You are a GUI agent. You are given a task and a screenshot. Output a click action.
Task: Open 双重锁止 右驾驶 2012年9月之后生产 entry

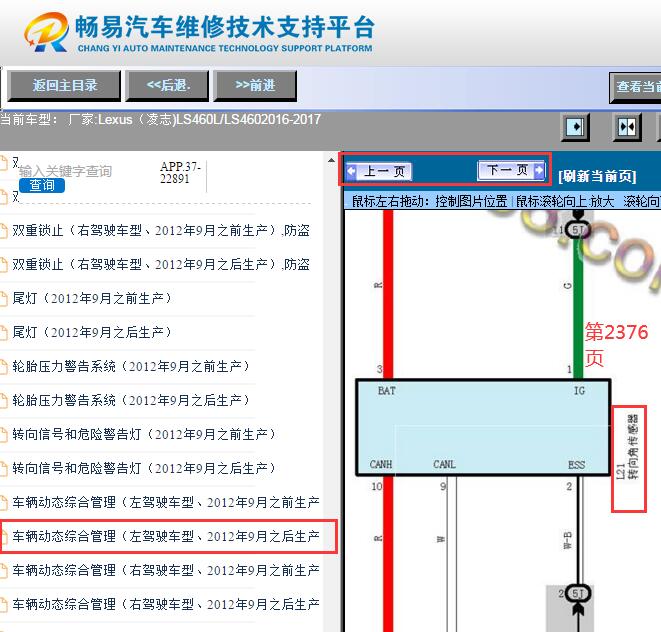click(x=161, y=264)
